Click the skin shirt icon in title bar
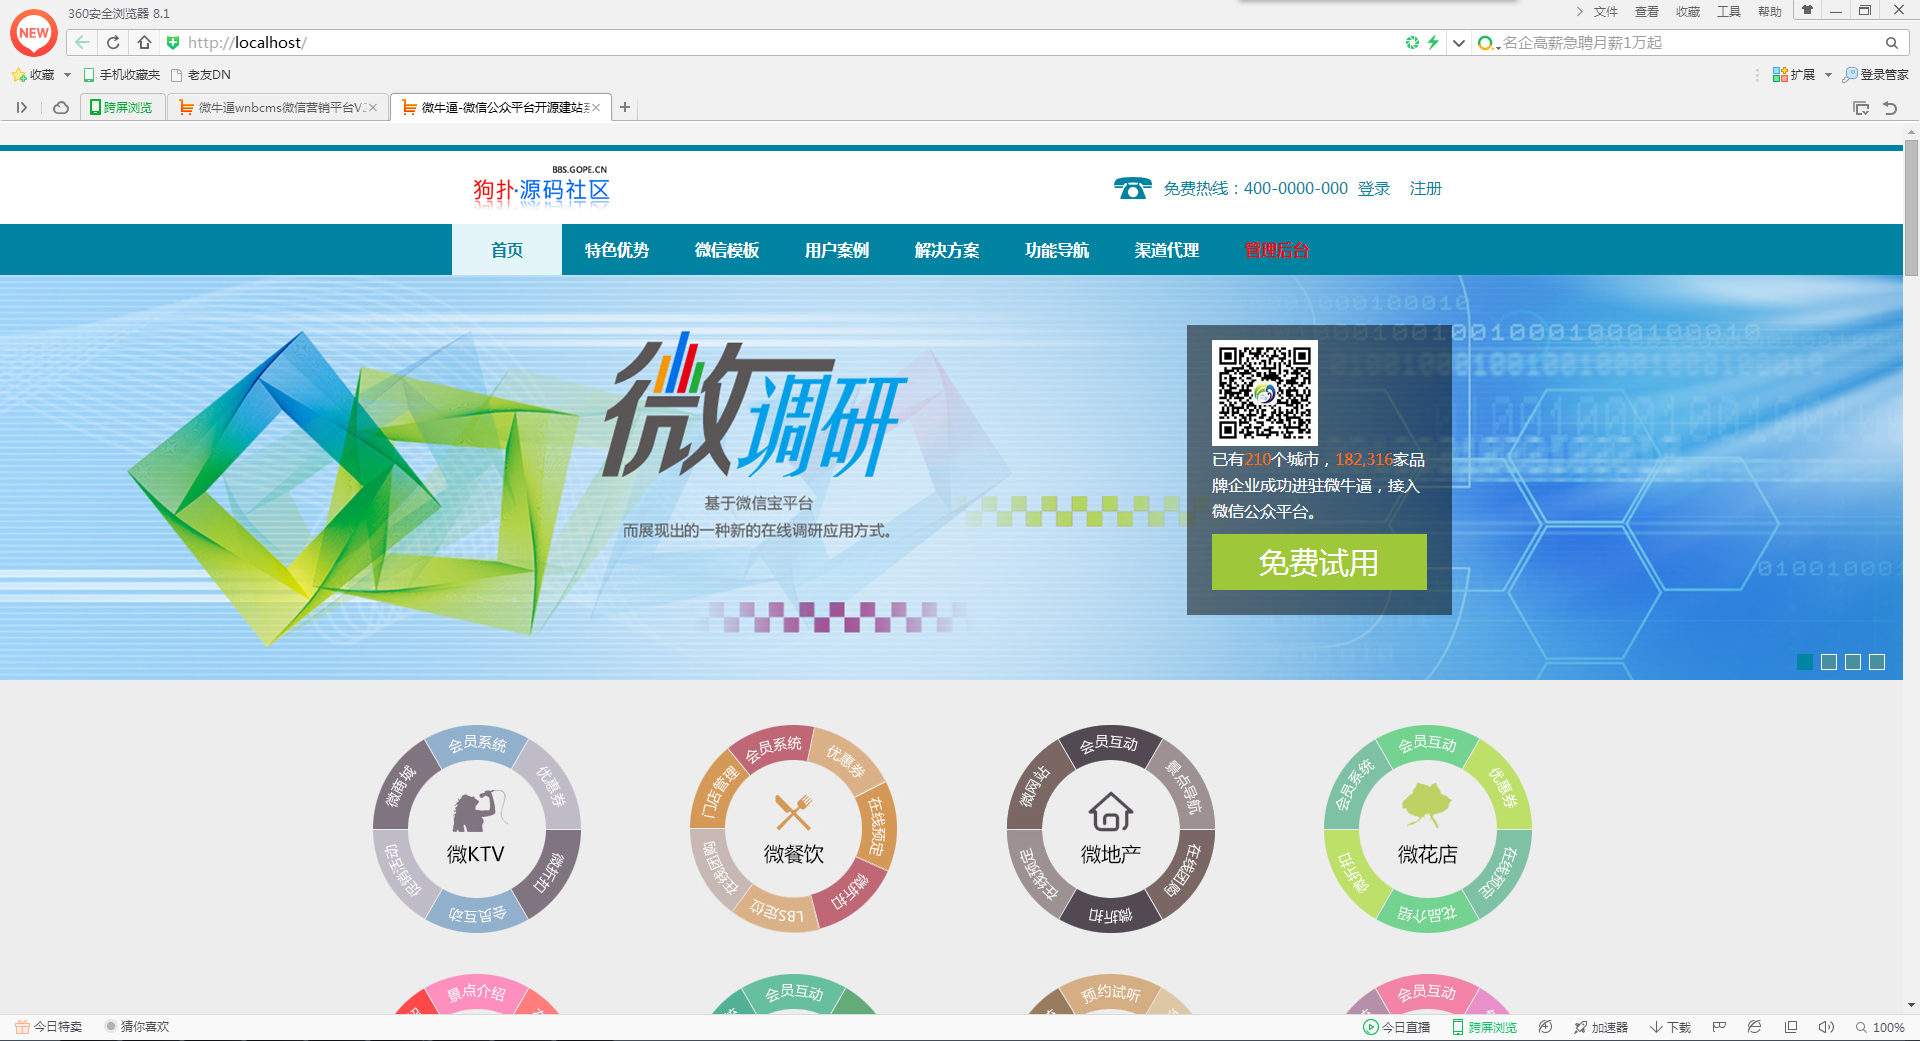This screenshot has height=1041, width=1920. tap(1807, 10)
